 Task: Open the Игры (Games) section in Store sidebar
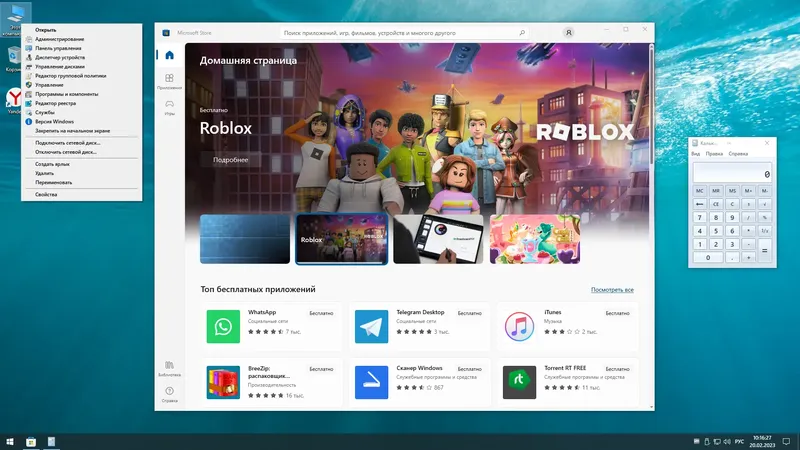pos(169,107)
